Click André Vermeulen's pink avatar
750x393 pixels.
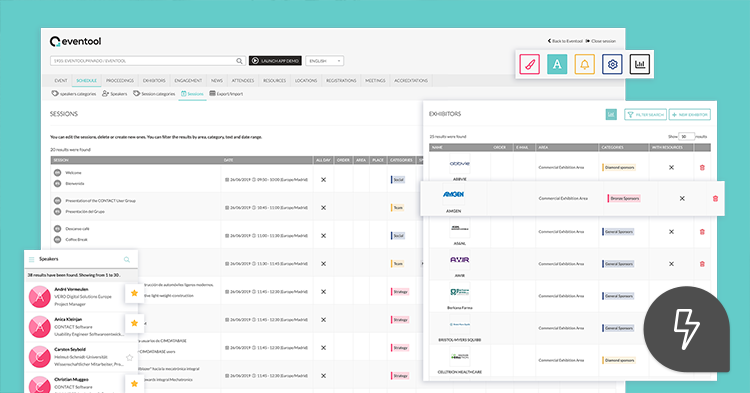point(40,296)
